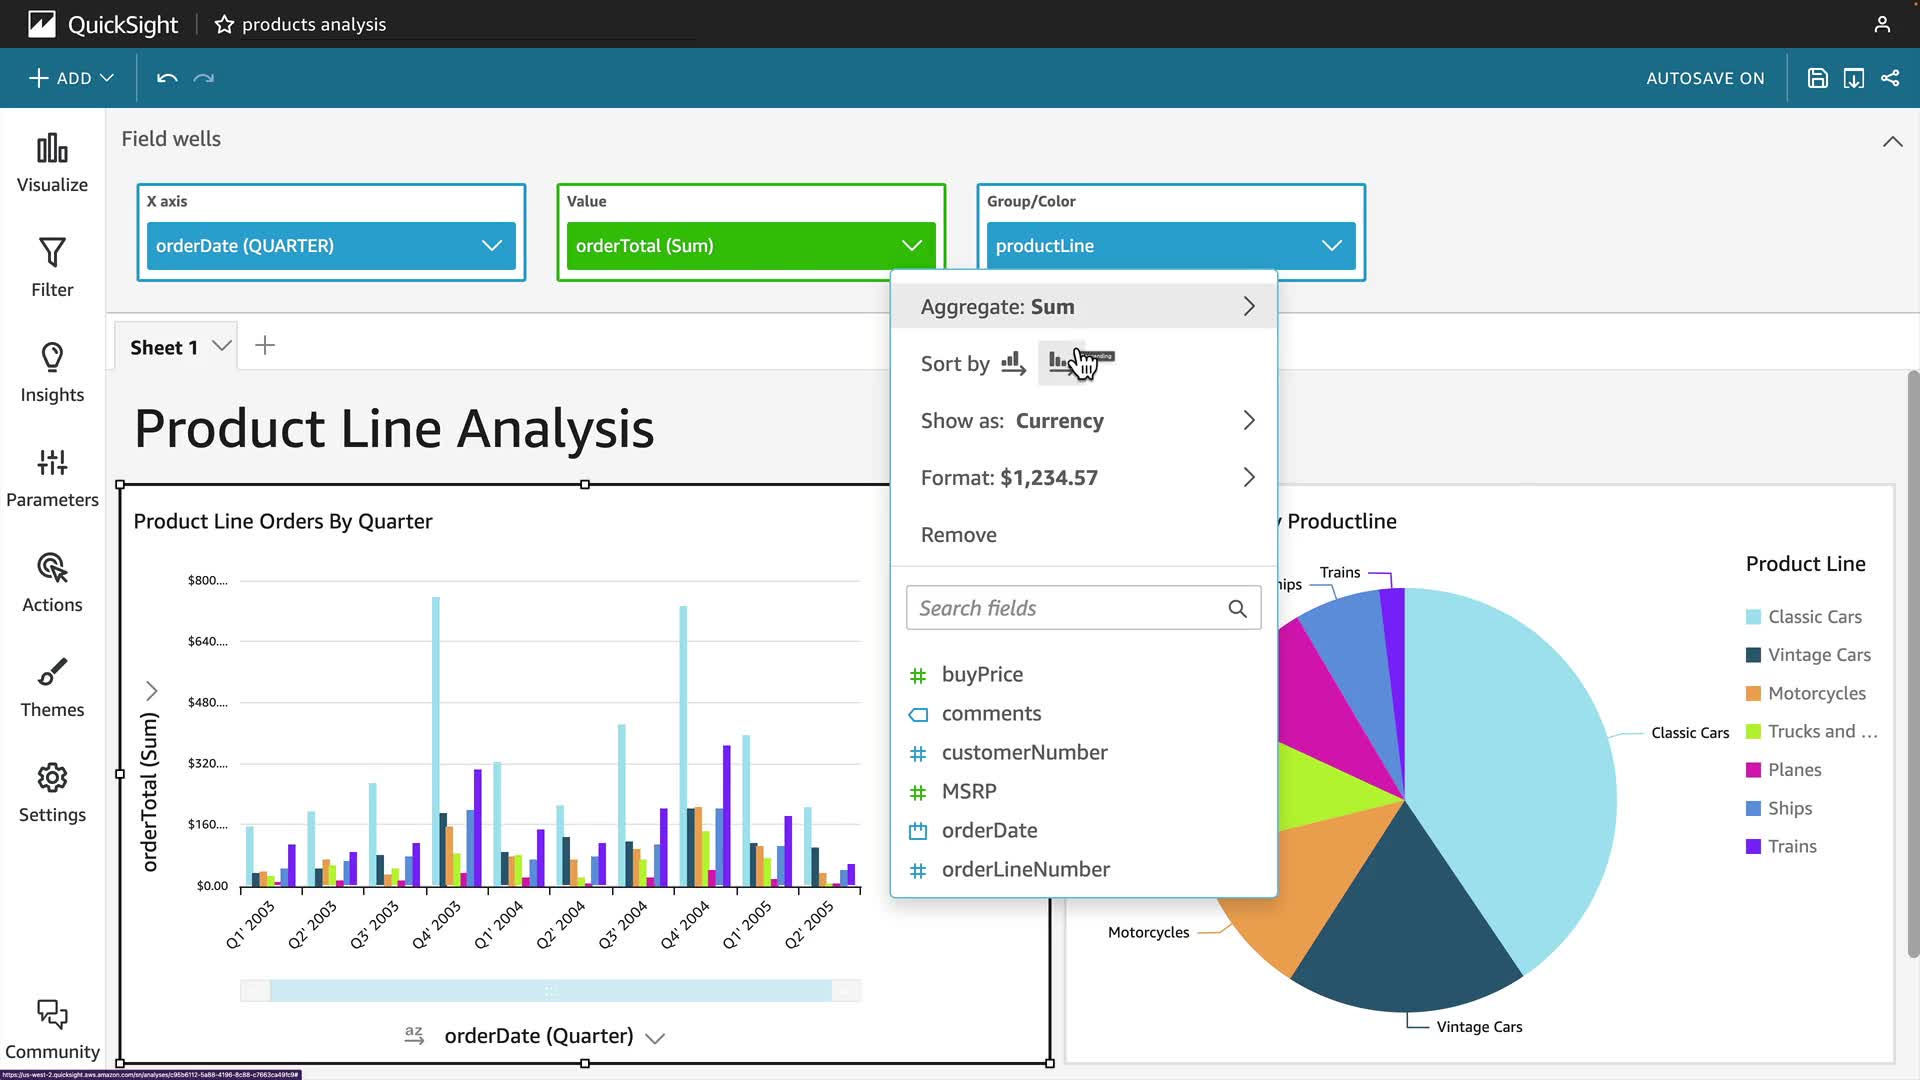The width and height of the screenshot is (1920, 1080).
Task: Collapse the Field wells section
Action: click(1892, 141)
